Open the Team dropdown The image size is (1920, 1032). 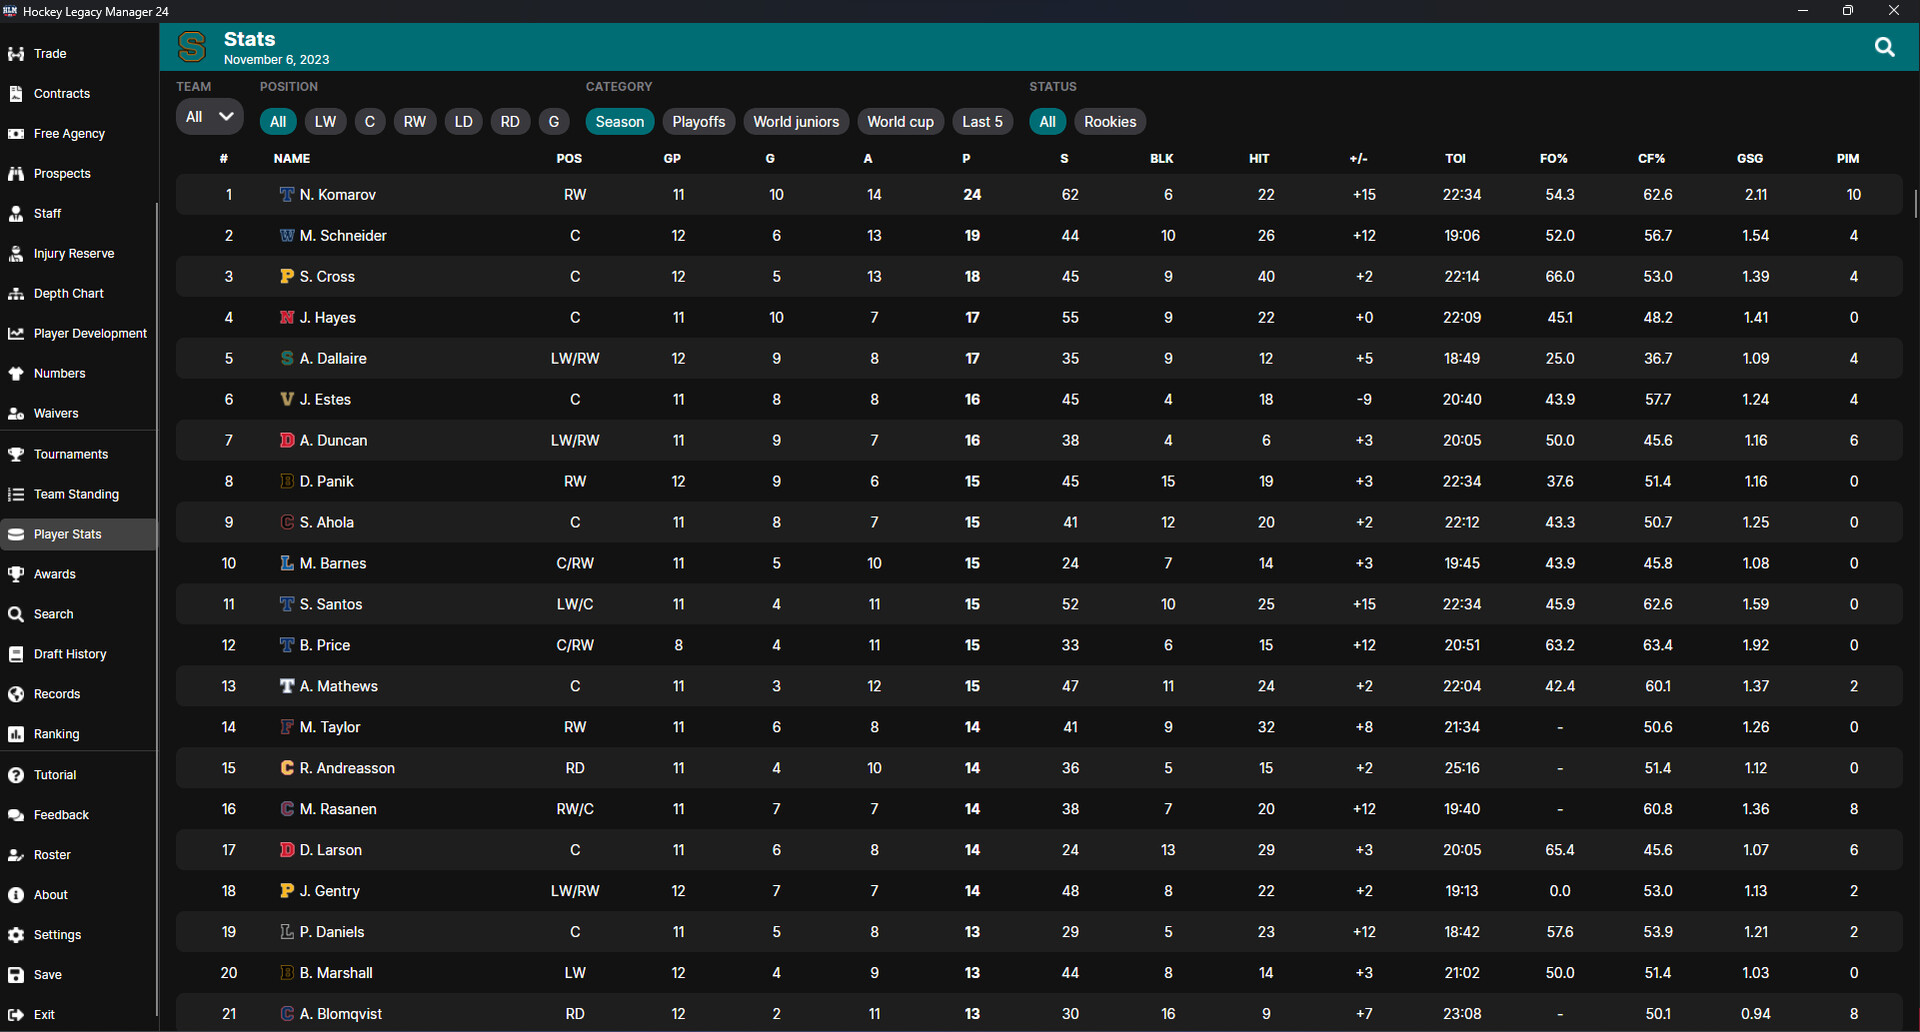pyautogui.click(x=208, y=116)
